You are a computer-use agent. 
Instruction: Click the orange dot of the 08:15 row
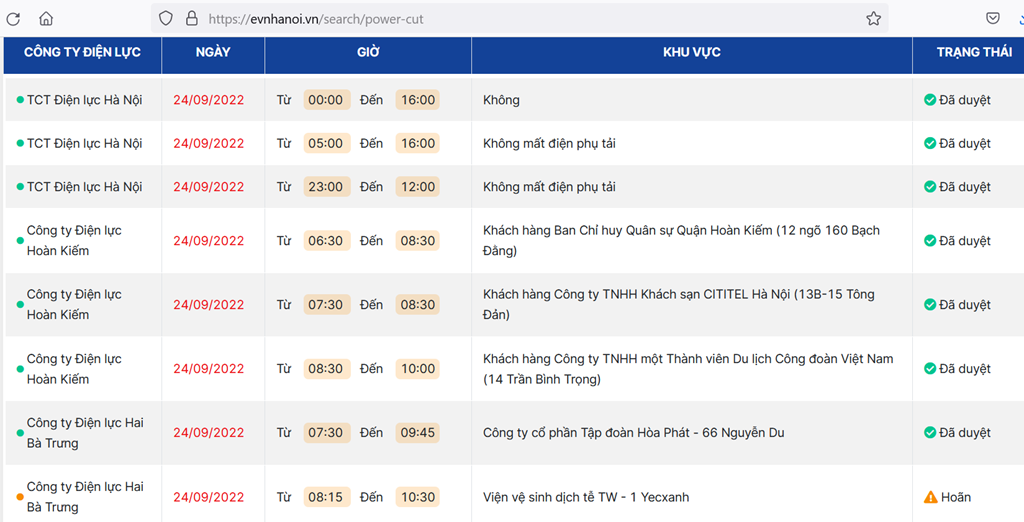[x=20, y=497]
